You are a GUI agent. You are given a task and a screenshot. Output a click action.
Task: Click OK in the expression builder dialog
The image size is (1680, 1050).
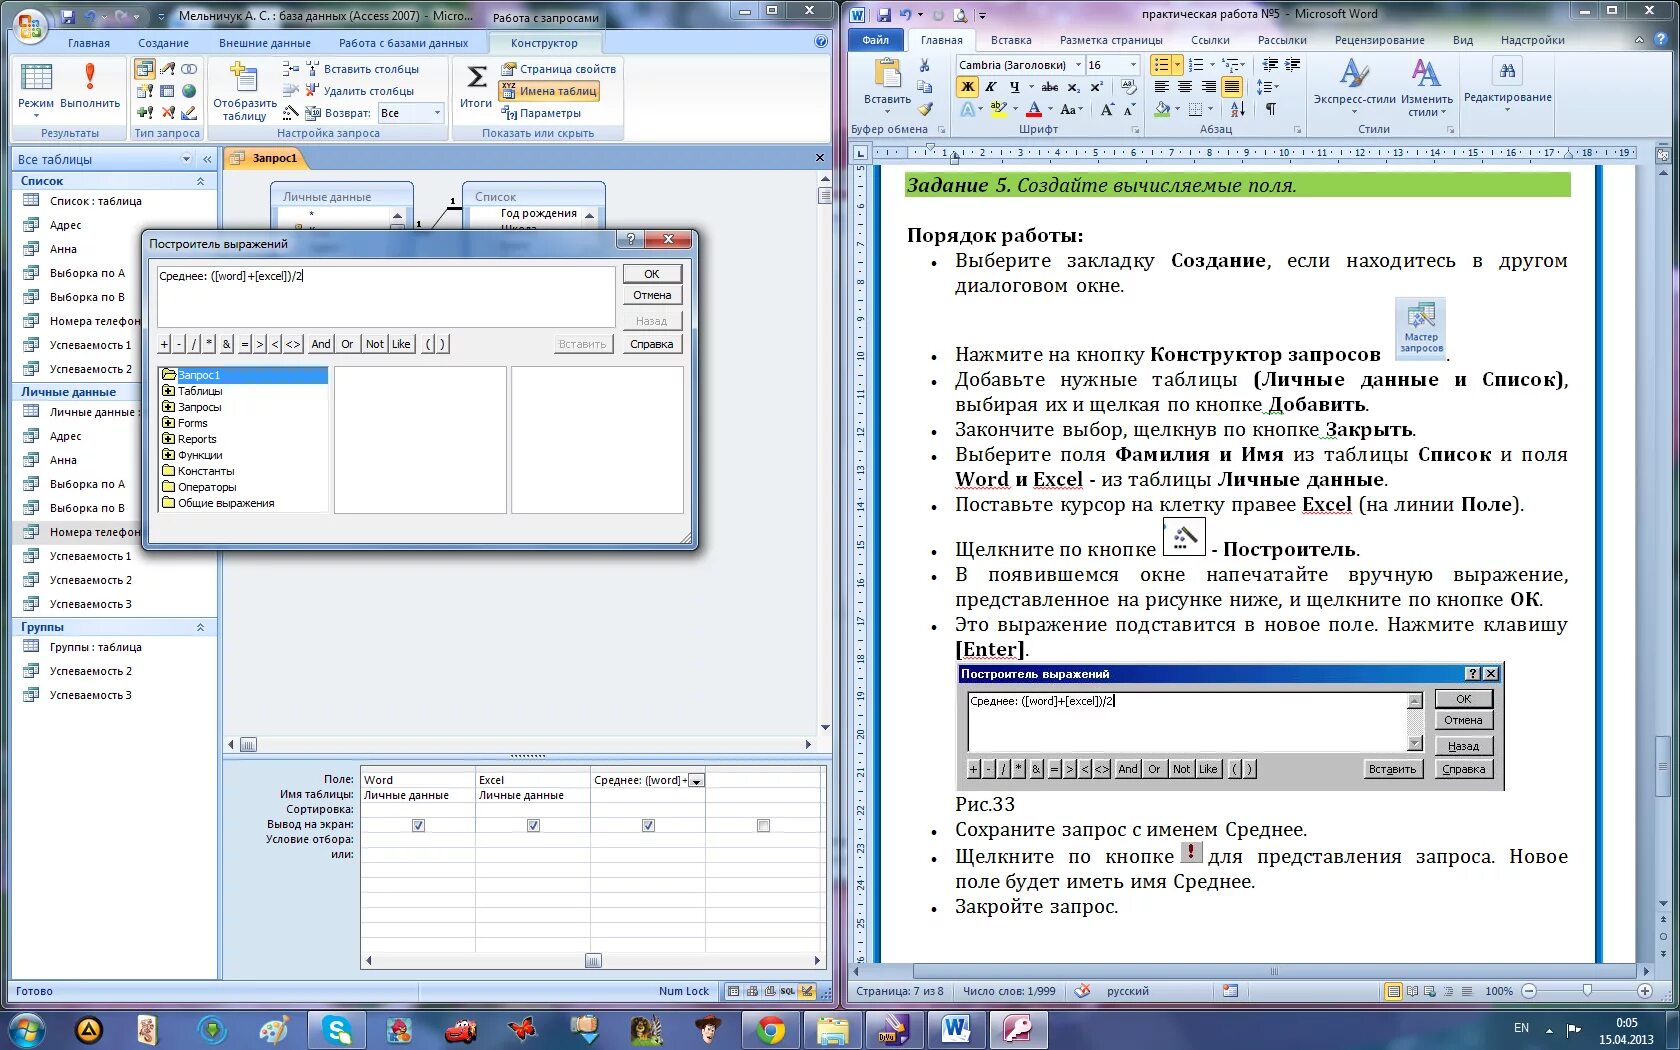click(652, 274)
